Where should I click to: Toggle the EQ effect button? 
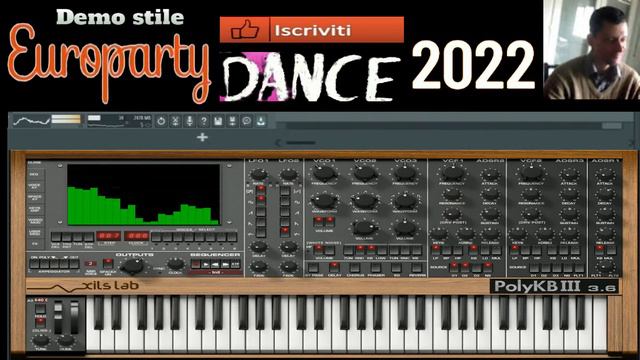click(x=396, y=267)
